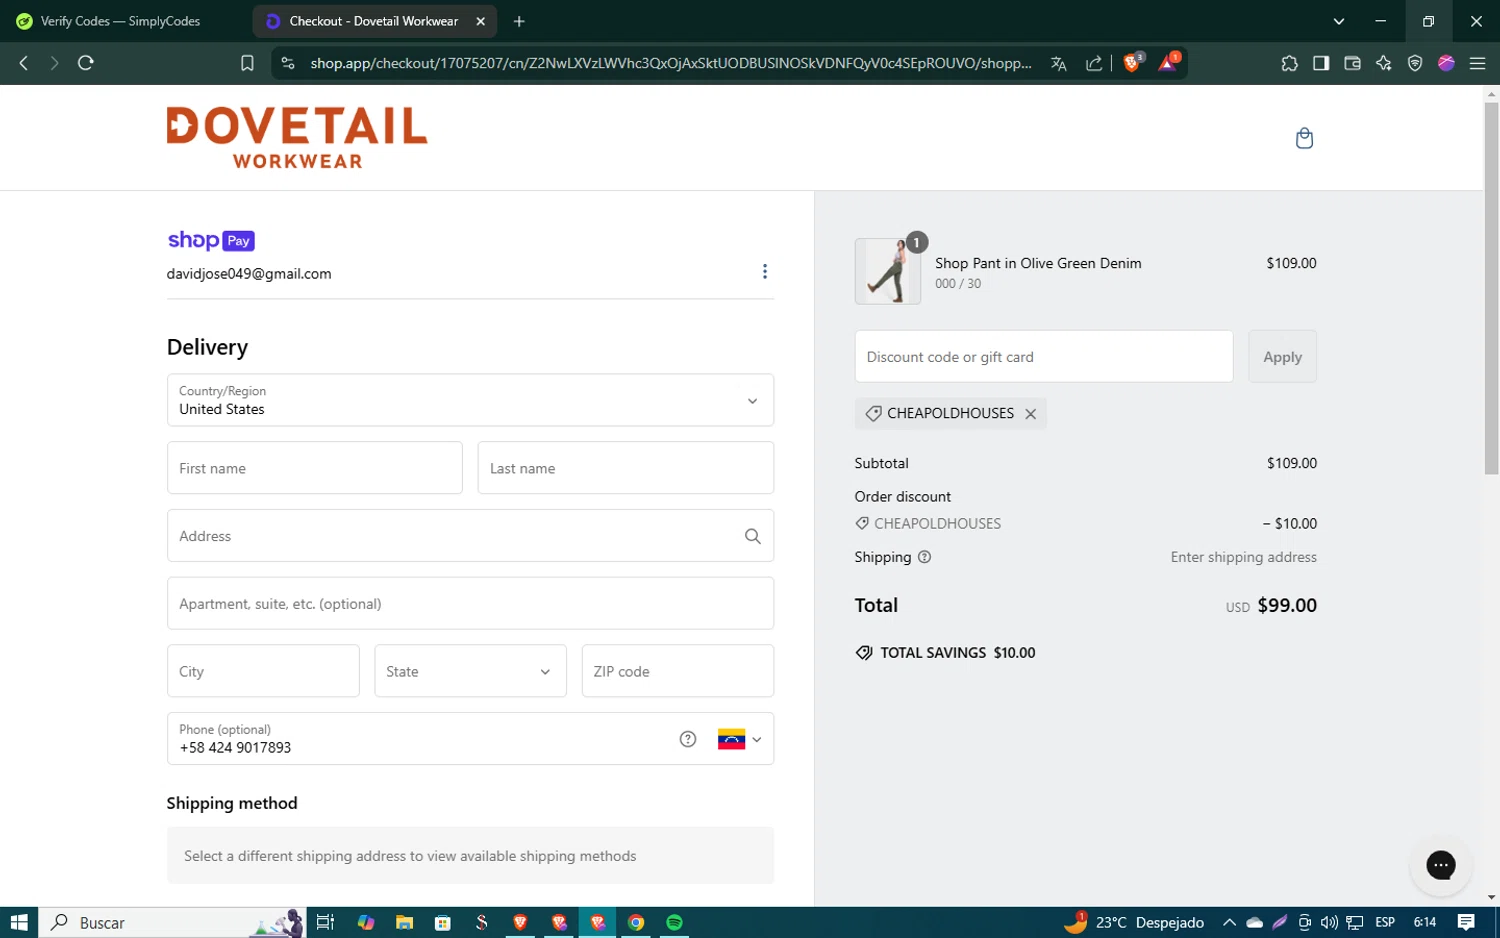
Task: Click the City field
Action: pos(263,671)
